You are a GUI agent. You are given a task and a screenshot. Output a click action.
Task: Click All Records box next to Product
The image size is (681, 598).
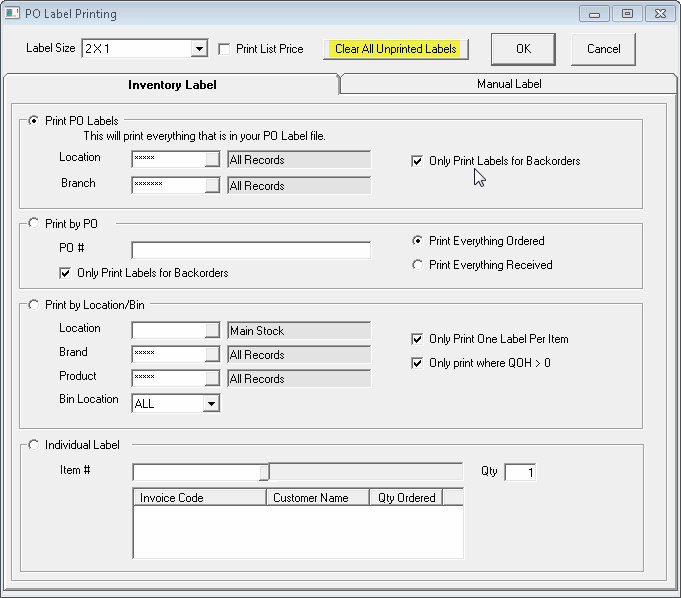[x=299, y=379]
